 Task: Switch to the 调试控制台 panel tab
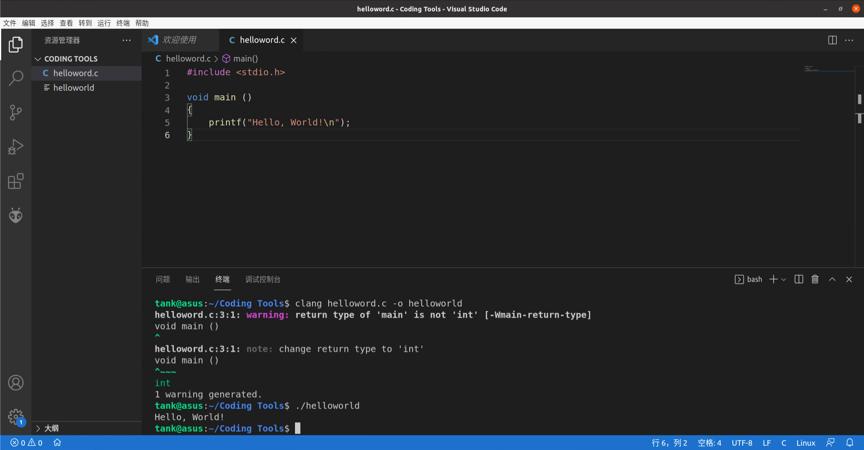click(x=263, y=279)
